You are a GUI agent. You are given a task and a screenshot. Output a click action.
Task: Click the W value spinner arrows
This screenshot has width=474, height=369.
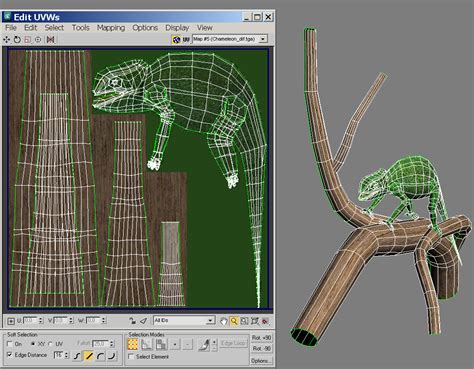(x=104, y=320)
